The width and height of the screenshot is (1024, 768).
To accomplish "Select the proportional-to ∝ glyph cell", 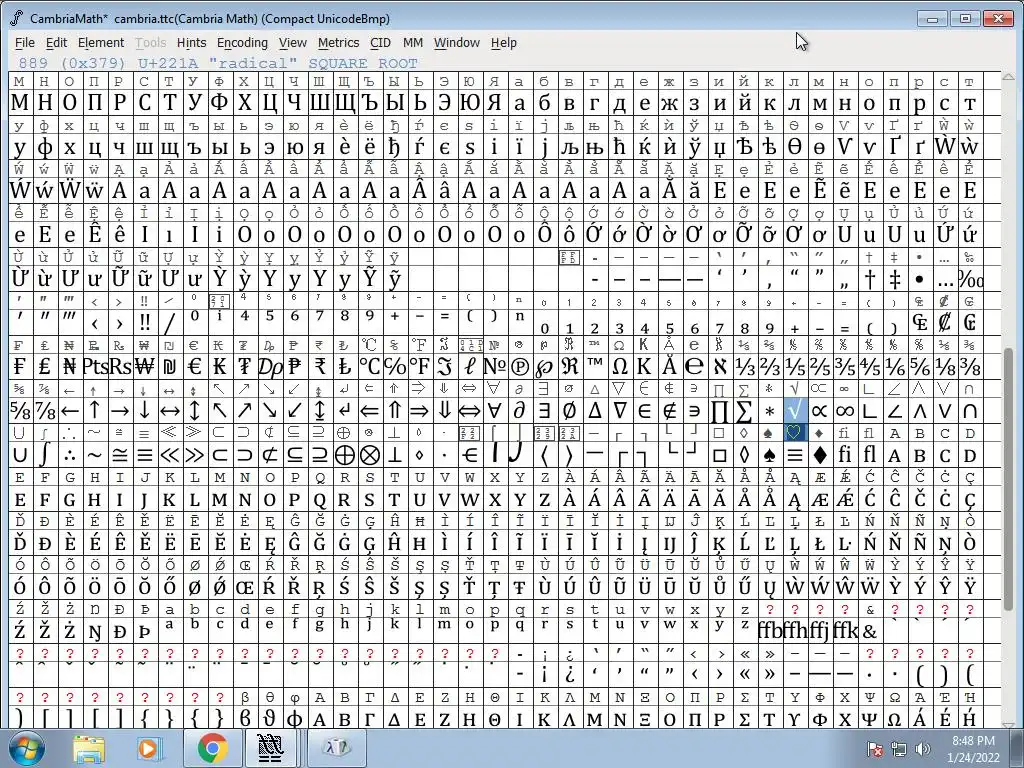I will [x=820, y=411].
